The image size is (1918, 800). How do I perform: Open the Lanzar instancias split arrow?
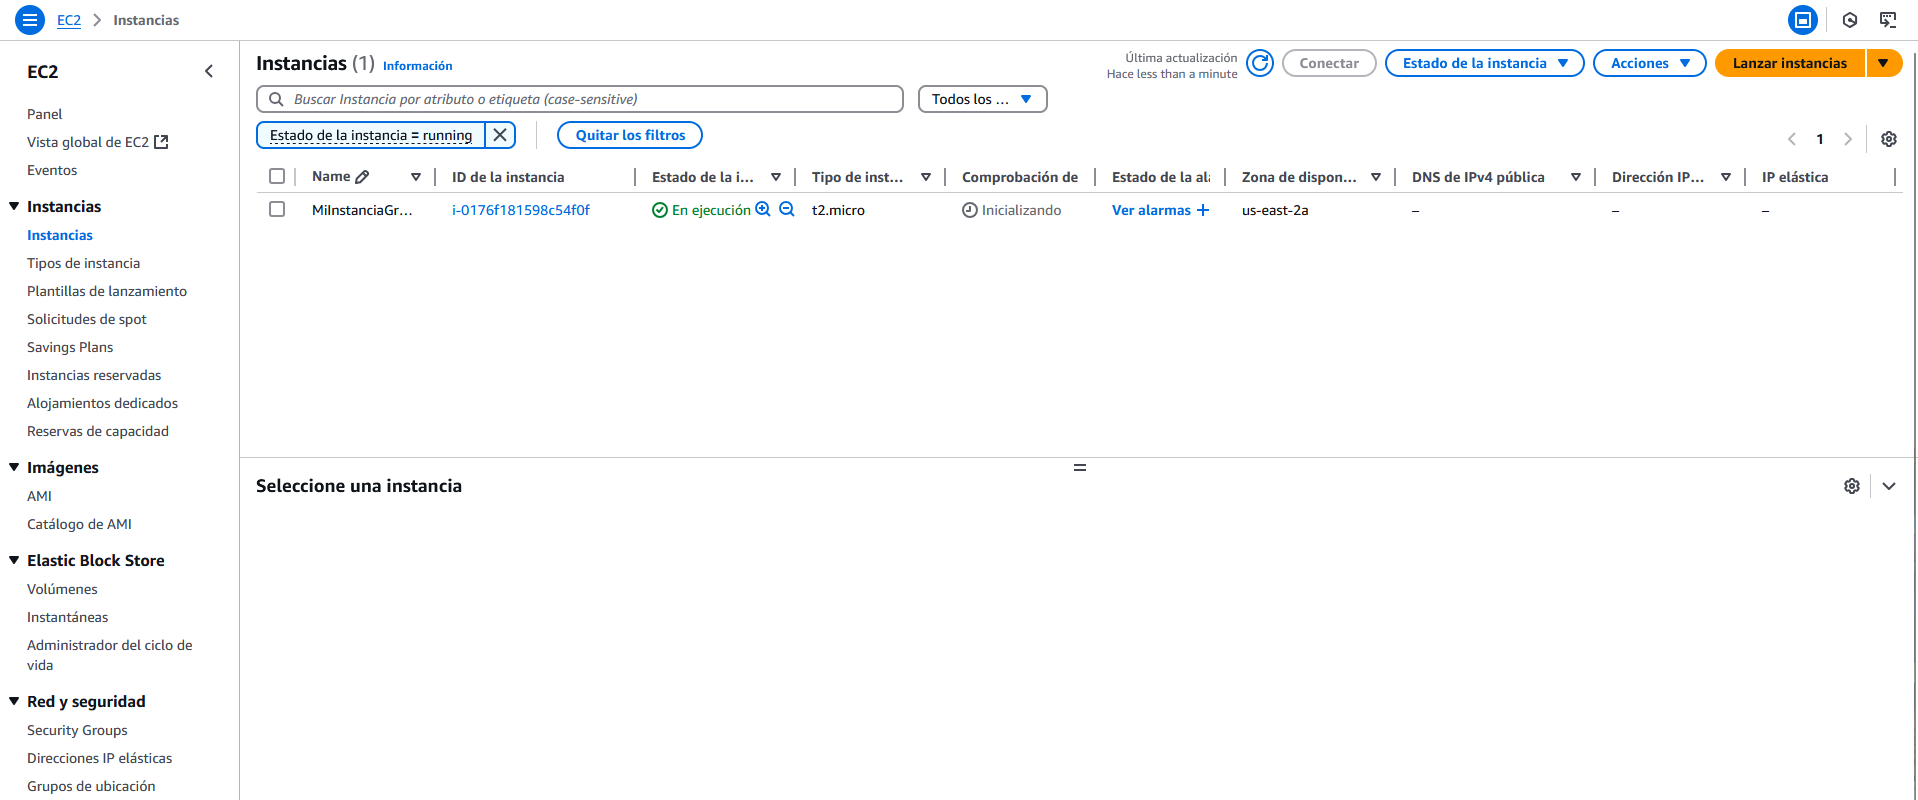tap(1884, 63)
